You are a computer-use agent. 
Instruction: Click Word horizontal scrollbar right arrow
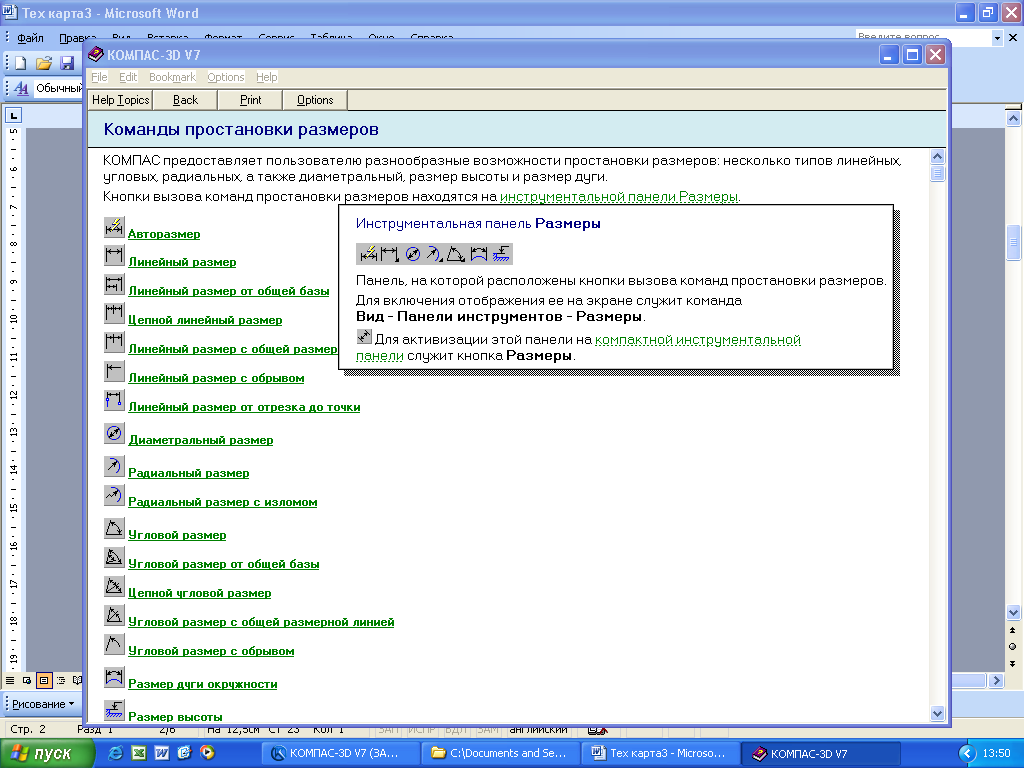pyautogui.click(x=996, y=680)
